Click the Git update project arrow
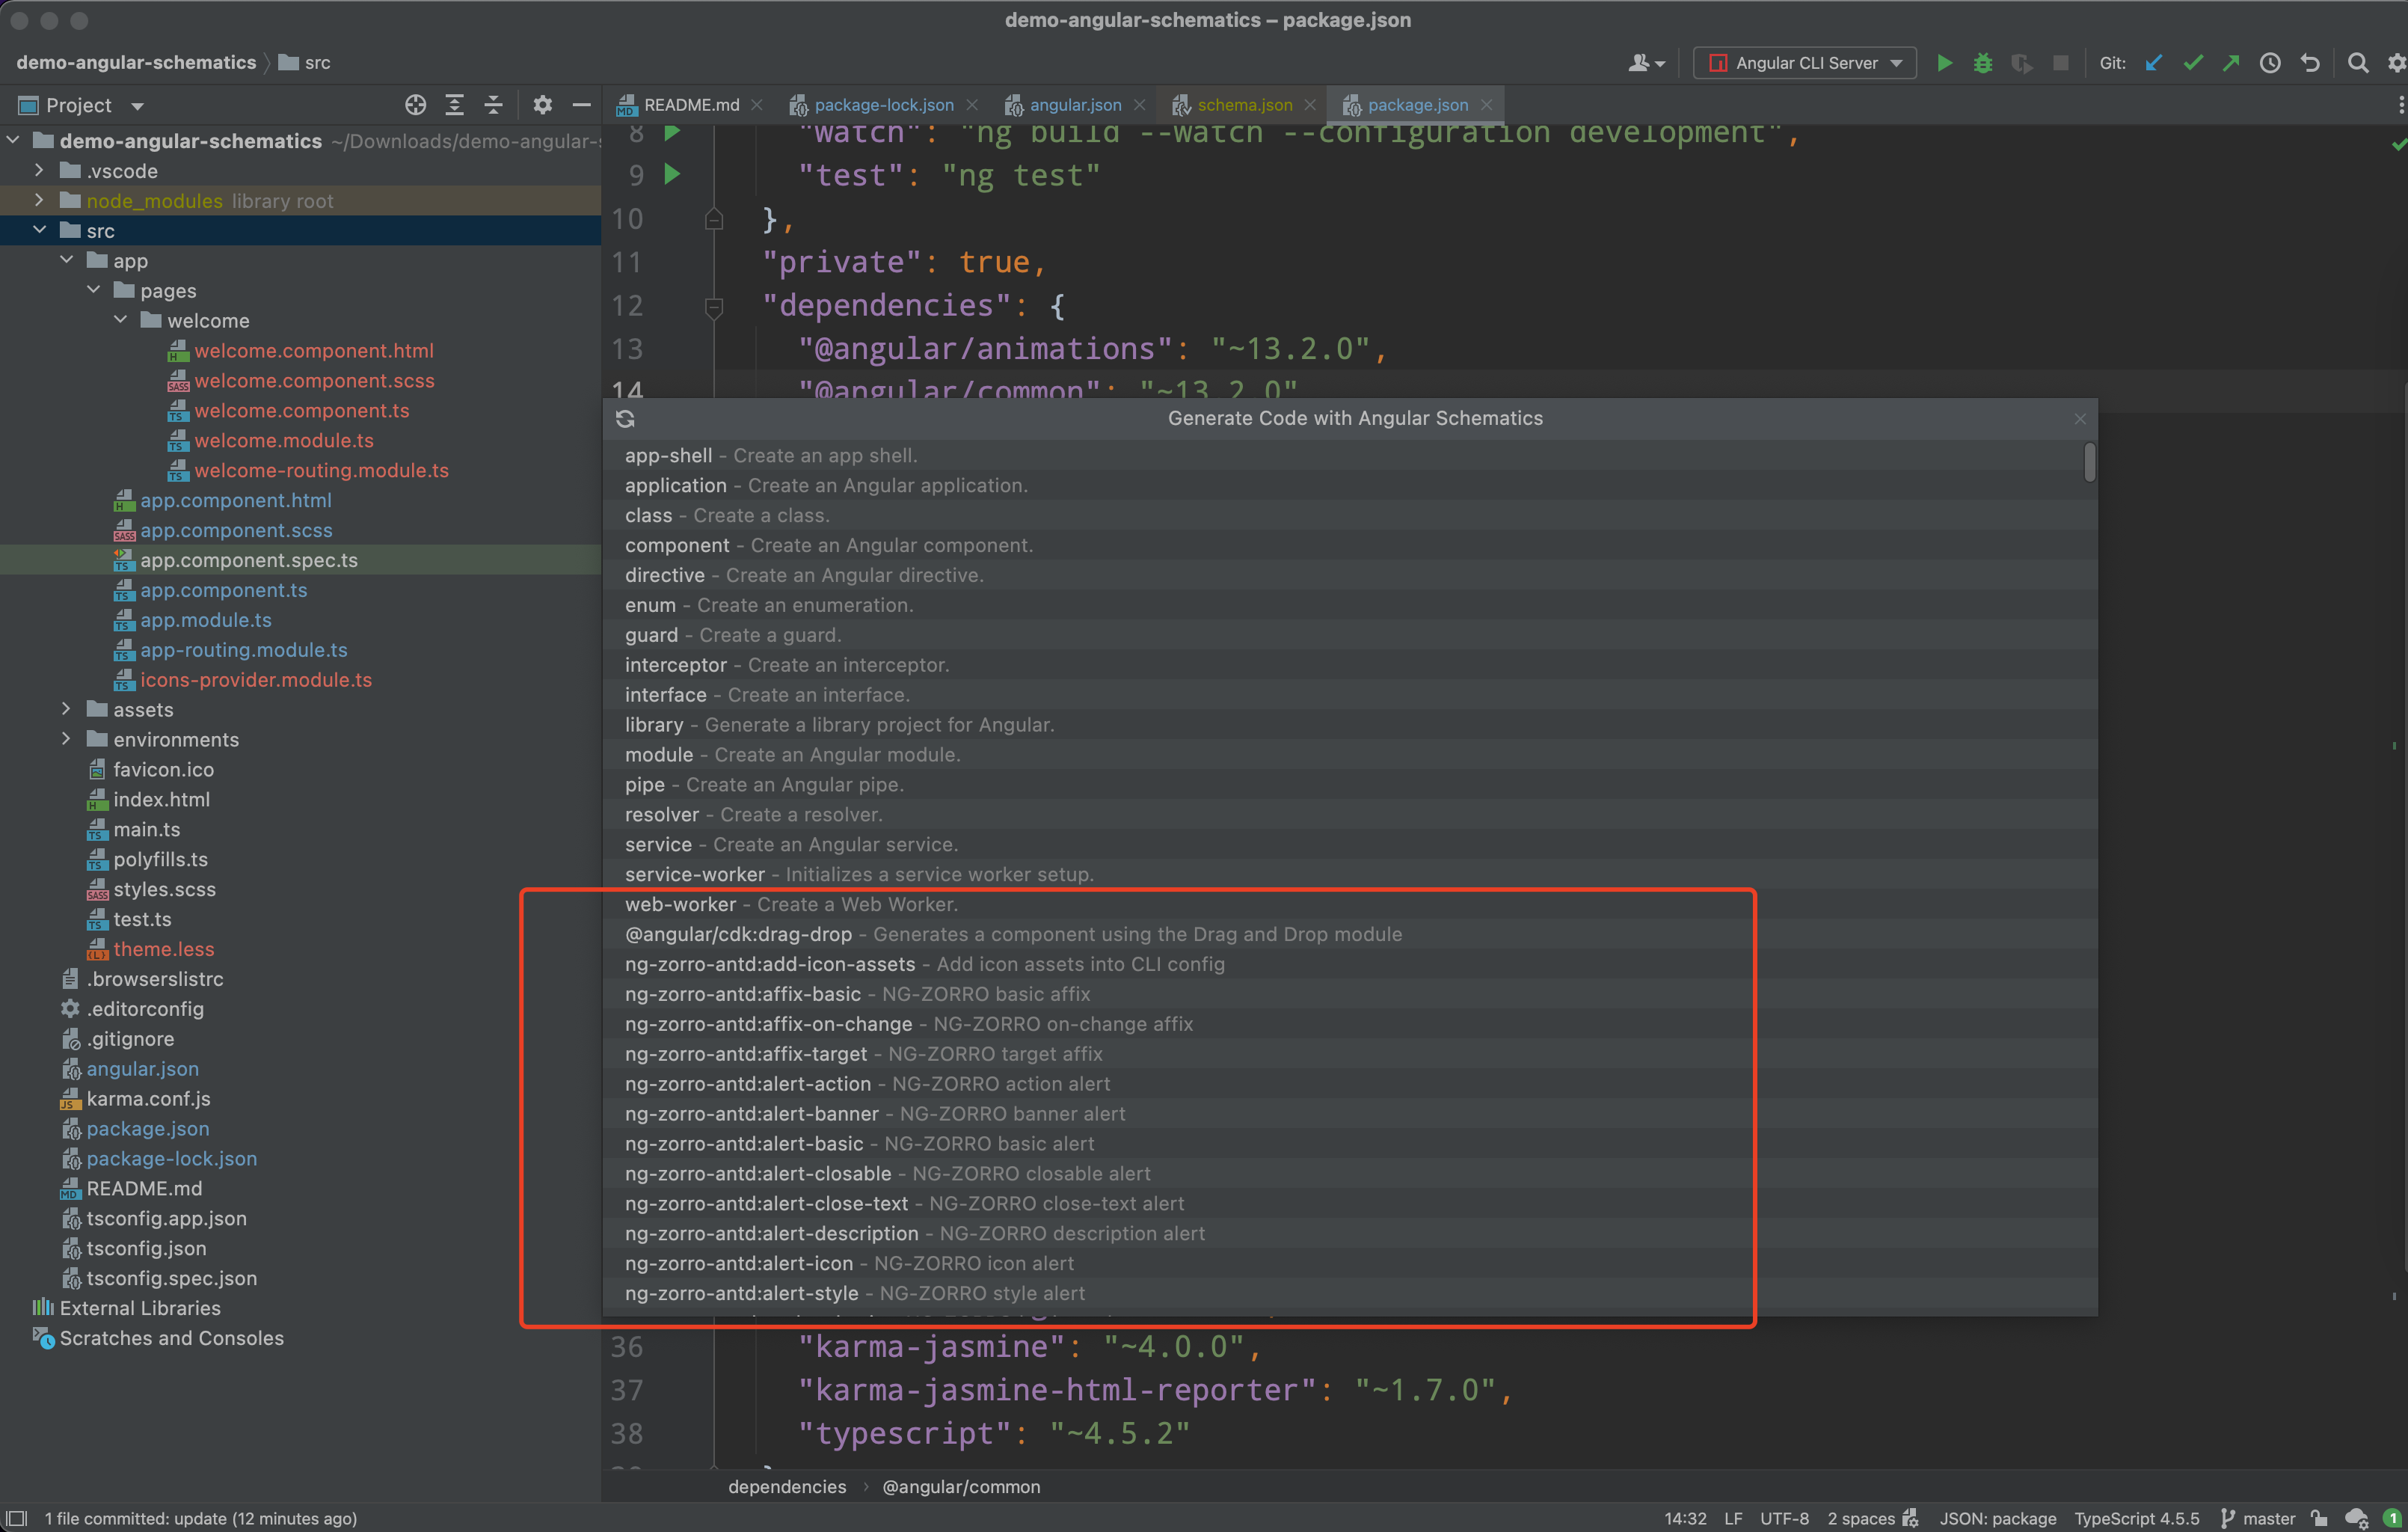Screen dimensions: 2408x1532 [x=2154, y=63]
